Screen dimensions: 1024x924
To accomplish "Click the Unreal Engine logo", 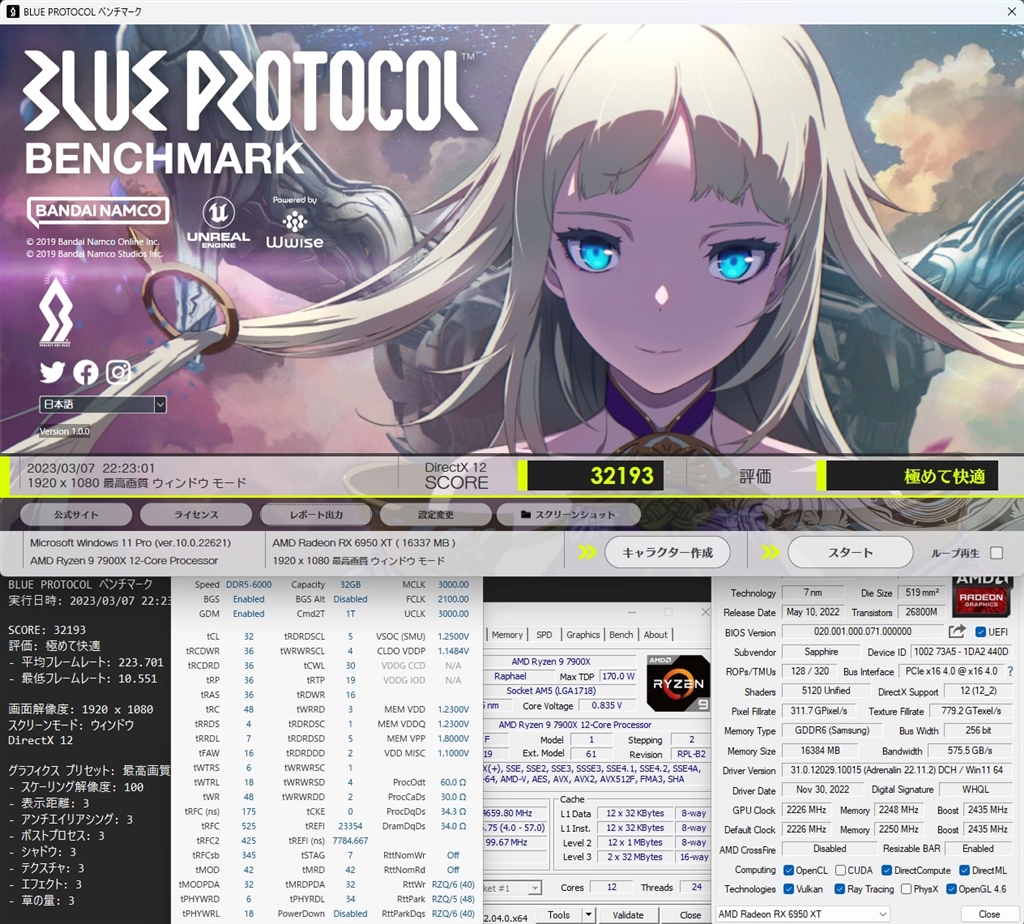I will 218,223.
